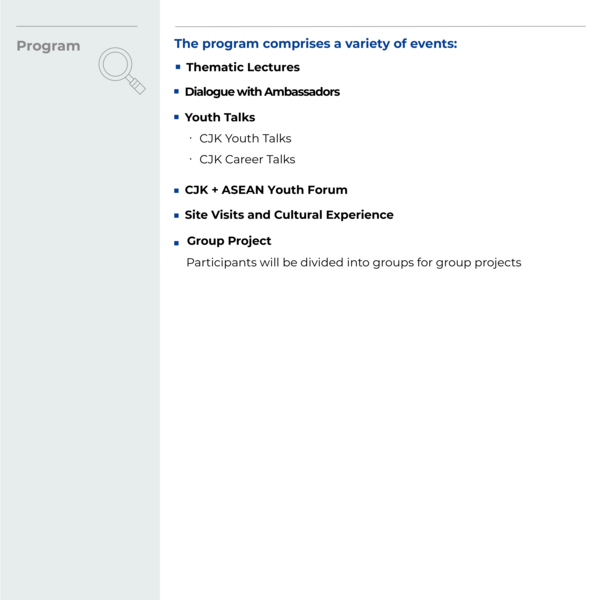Image resolution: width=600 pixels, height=600 pixels.
Task: Click the blue bullet before Thematic Lectures
Action: tap(178, 67)
